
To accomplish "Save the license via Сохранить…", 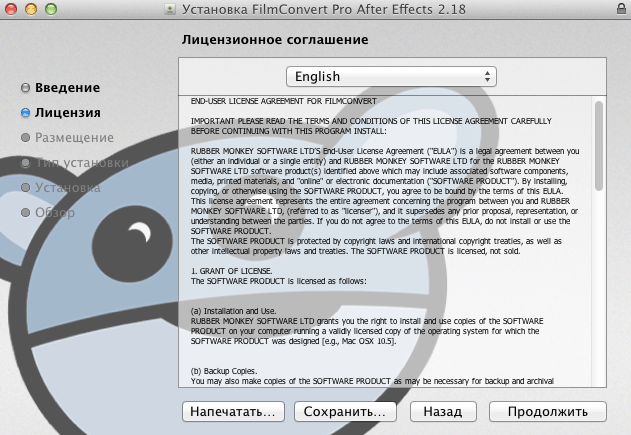I will [345, 411].
